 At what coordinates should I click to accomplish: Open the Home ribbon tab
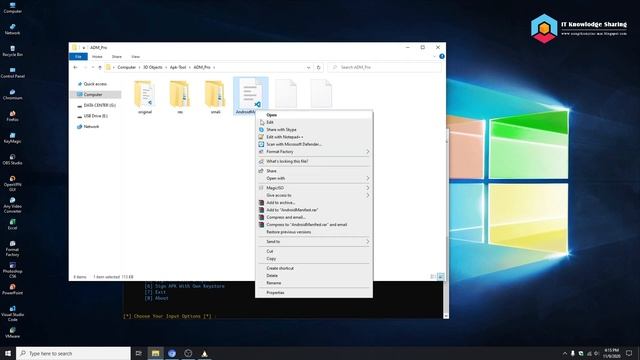pyautogui.click(x=97, y=56)
